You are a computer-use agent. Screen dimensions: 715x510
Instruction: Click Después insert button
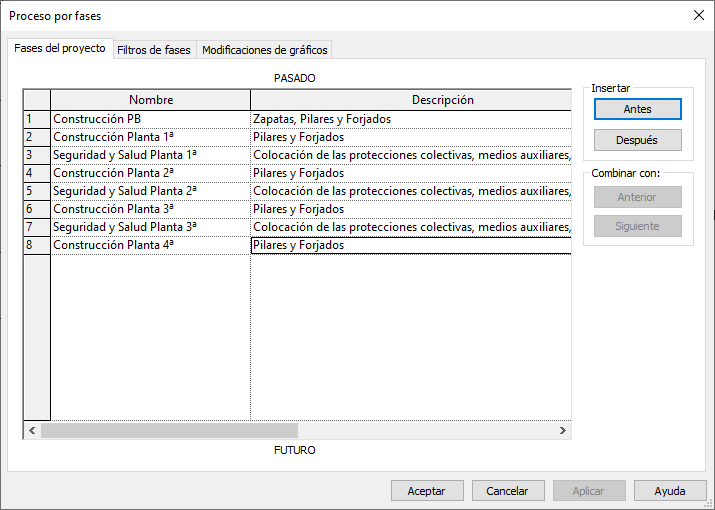637,140
